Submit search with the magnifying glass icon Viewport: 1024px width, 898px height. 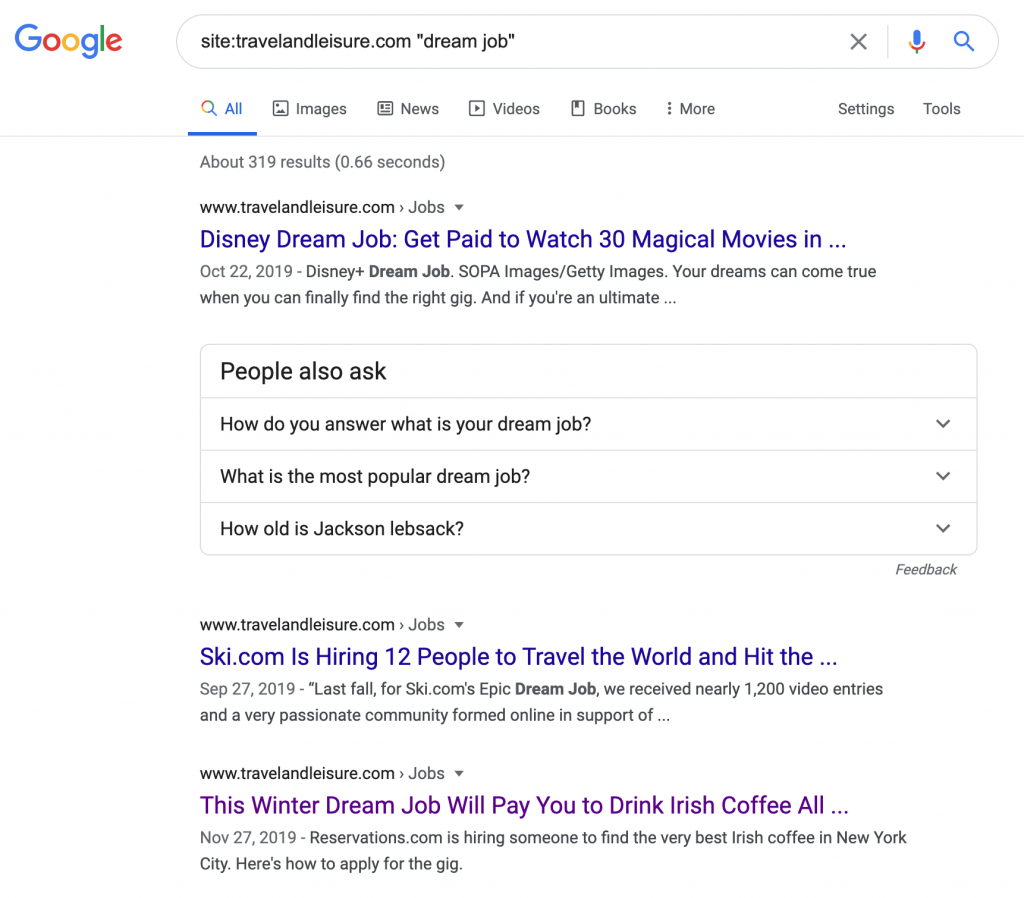click(x=963, y=42)
